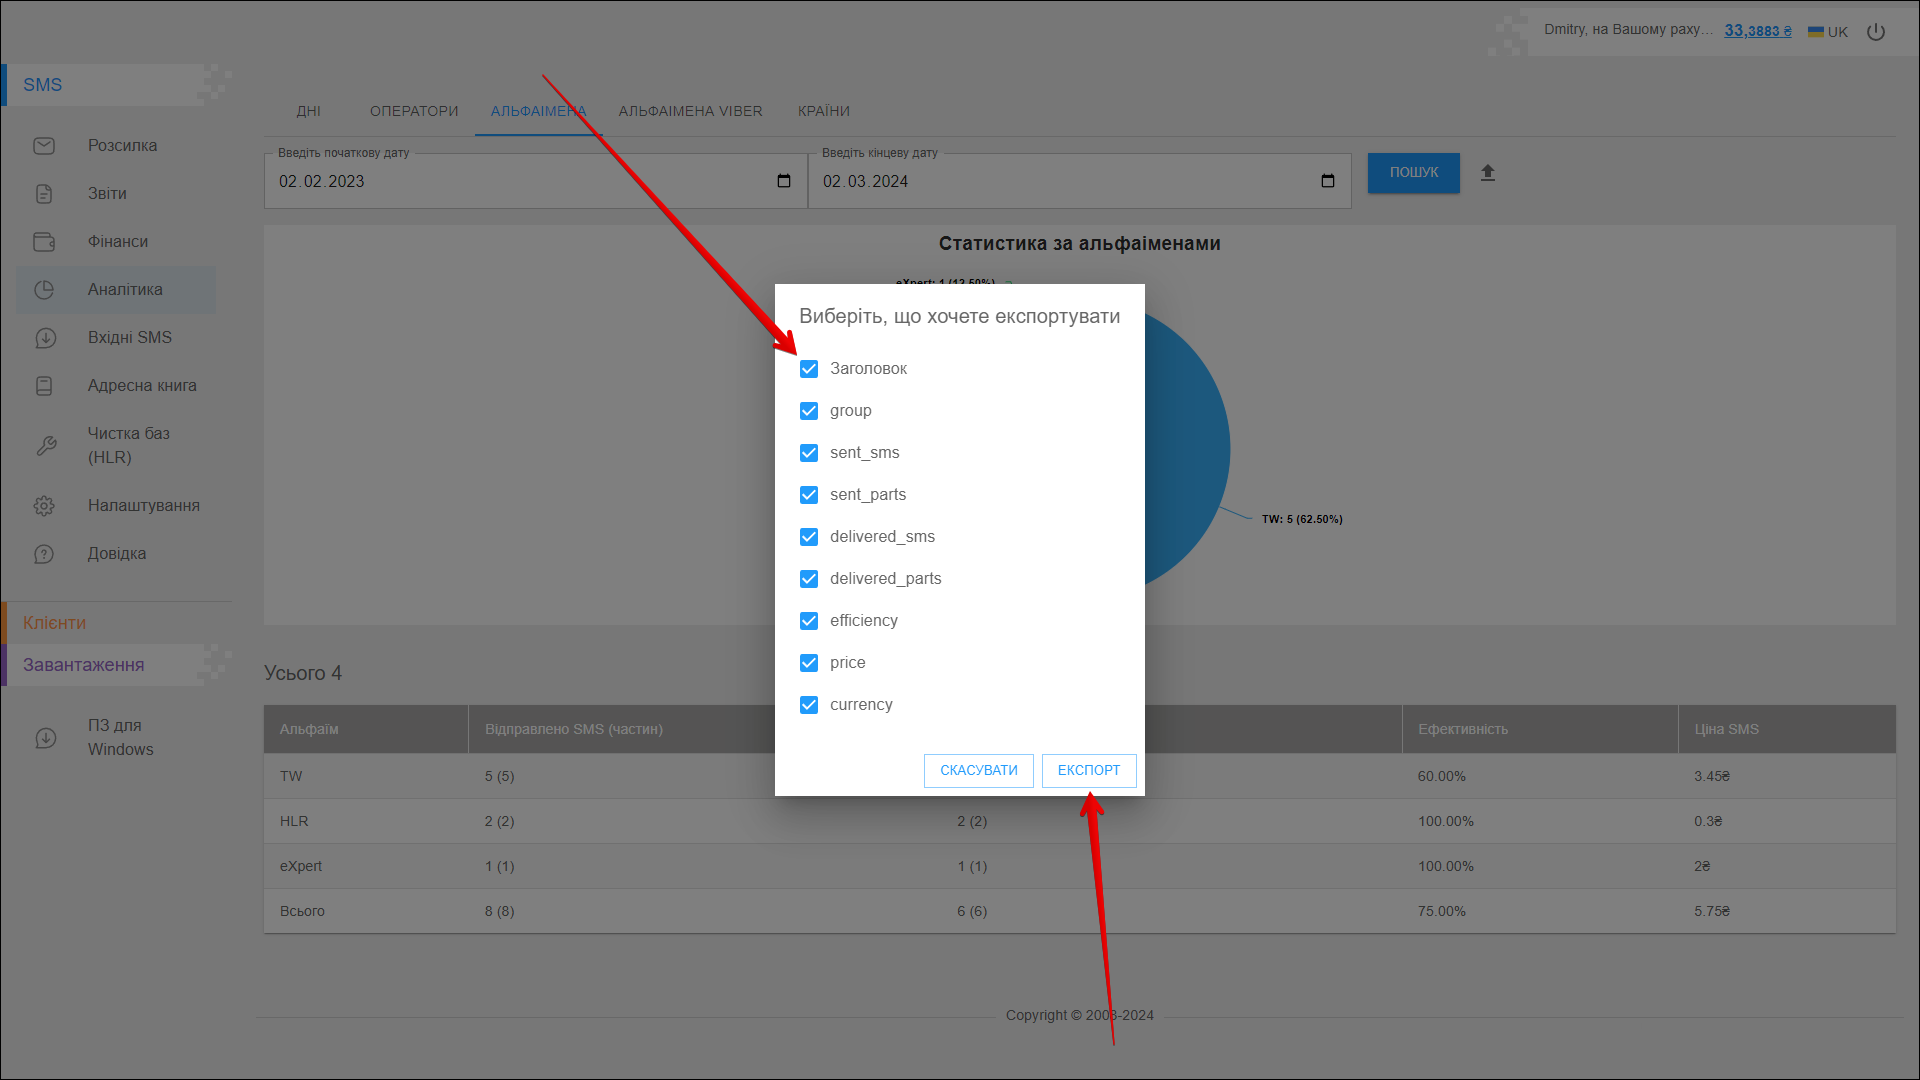Toggle the efficiency checkbox

809,621
